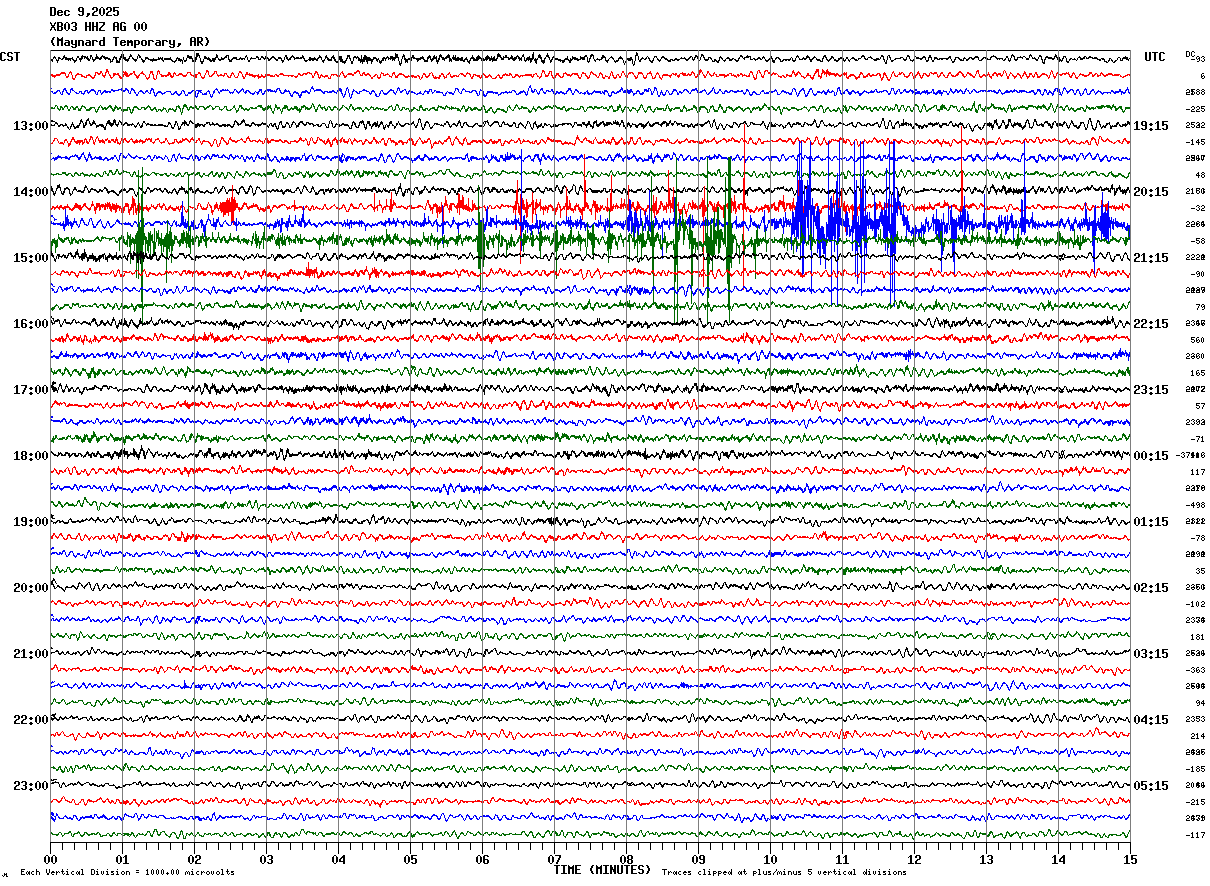Select the 15:00 CST time label
Screen dimensions: 1210x886
[30, 258]
